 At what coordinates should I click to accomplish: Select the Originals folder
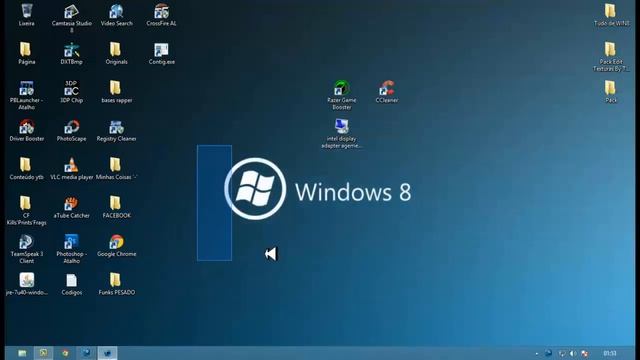pyautogui.click(x=116, y=50)
